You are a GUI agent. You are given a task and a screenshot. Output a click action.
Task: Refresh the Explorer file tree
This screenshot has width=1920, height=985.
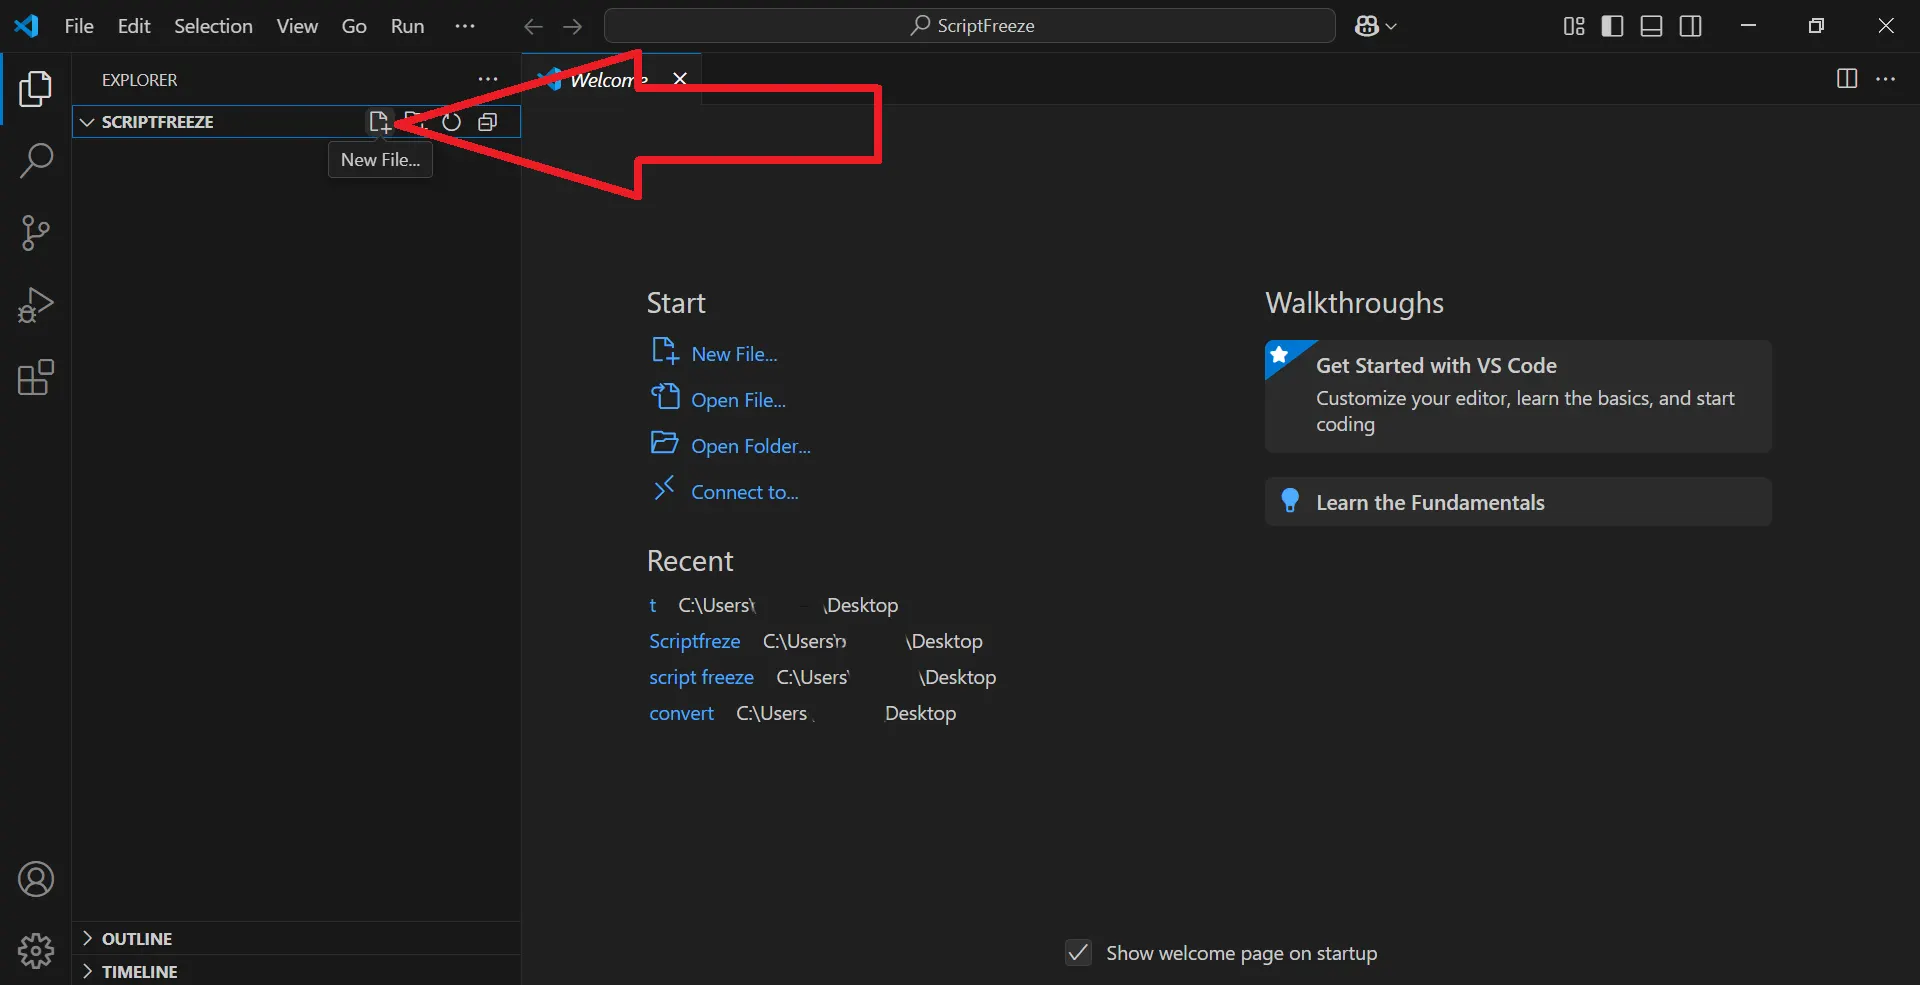point(452,122)
